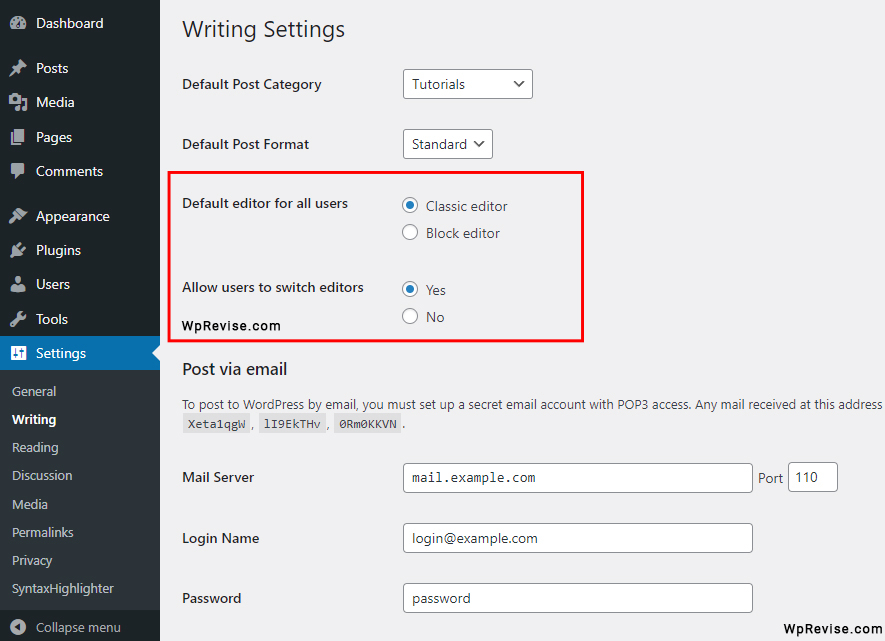Click the Mail Server input field
885x641 pixels.
pyautogui.click(x=577, y=477)
